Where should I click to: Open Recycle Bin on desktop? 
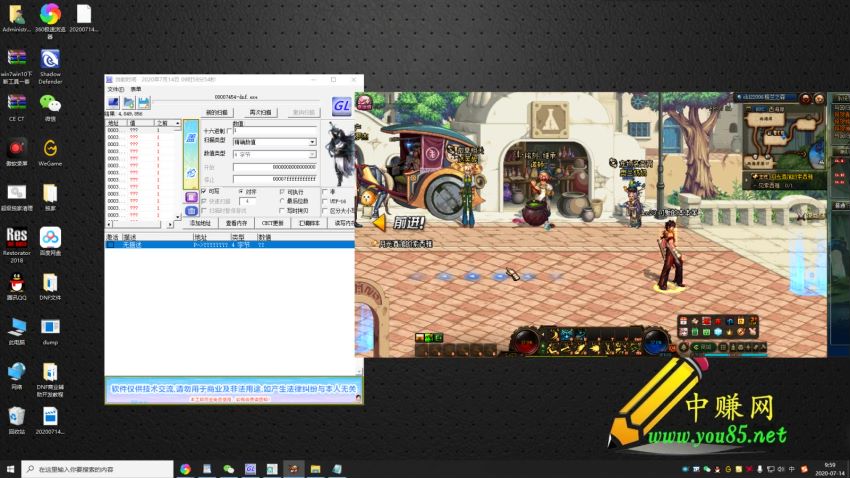(x=17, y=420)
